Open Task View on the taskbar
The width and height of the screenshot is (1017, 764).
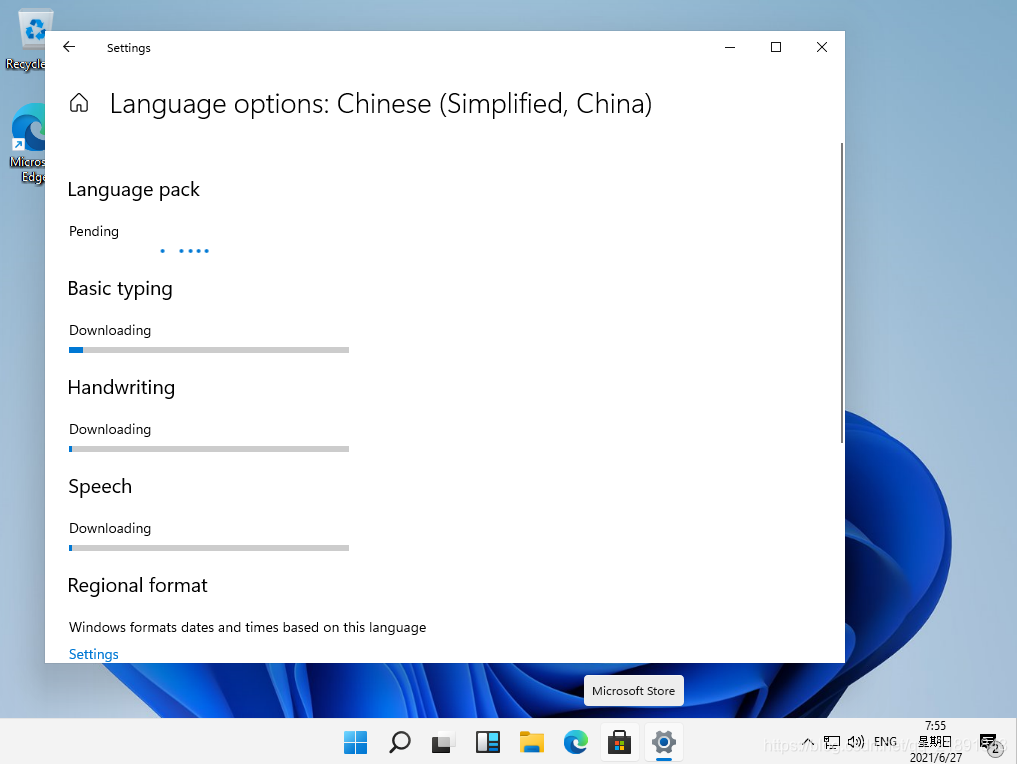[x=444, y=742]
